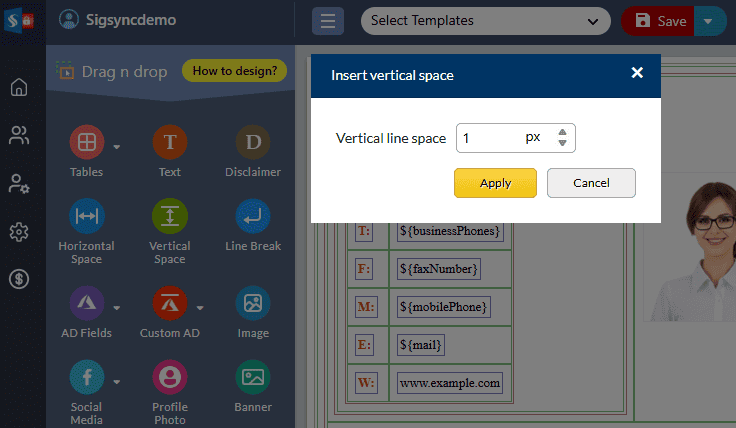Open the billing dollar sidebar icon

coord(19,280)
